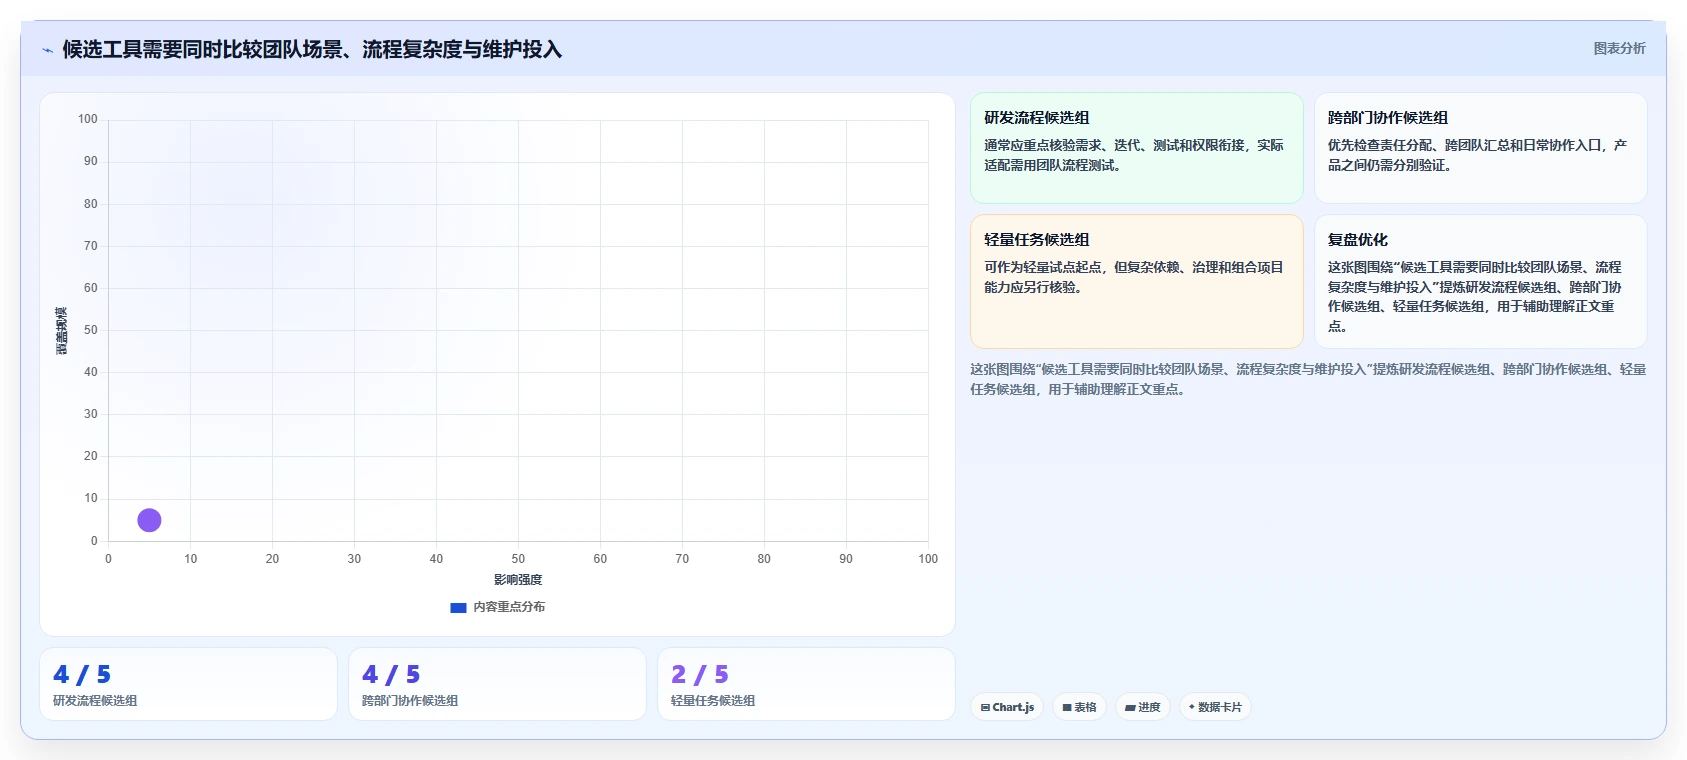This screenshot has height=760, width=1687.
Task: Click the y-axis tick label 100
Action: (x=88, y=119)
